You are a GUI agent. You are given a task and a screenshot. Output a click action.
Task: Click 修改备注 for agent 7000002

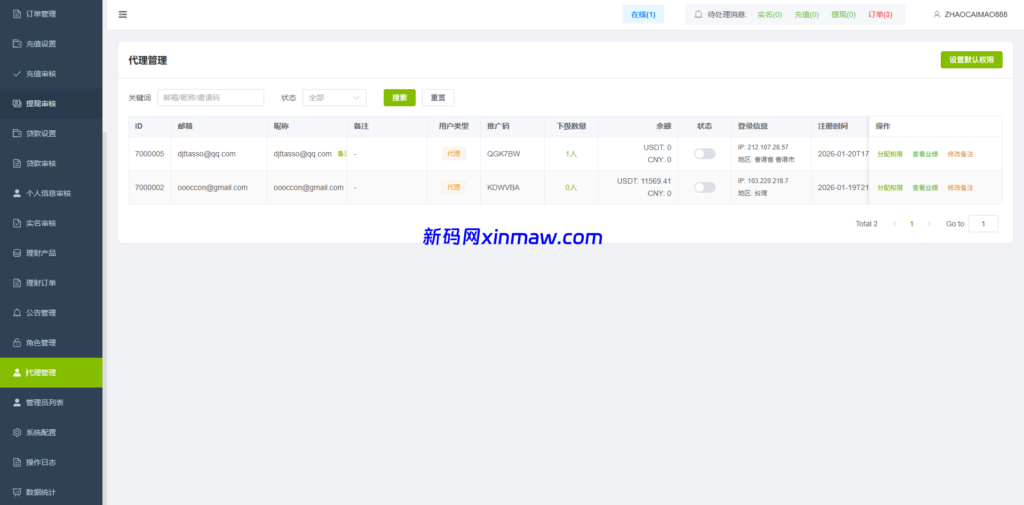[x=960, y=187]
